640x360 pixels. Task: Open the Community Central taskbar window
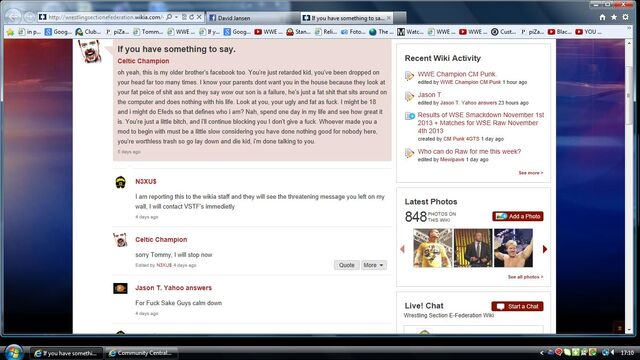click(141, 353)
